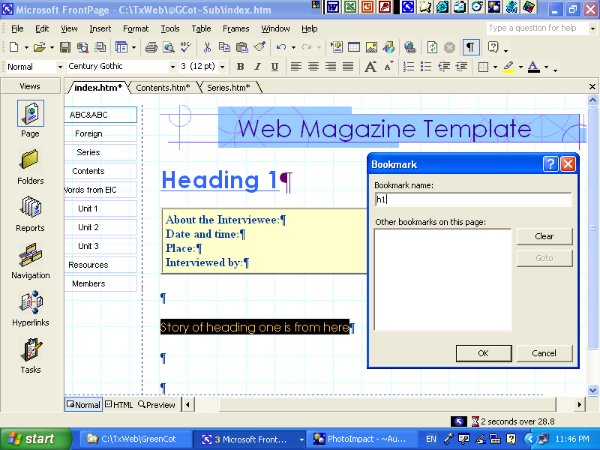Click the New Page toolbar icon
The height and width of the screenshot is (450, 600).
point(14,47)
